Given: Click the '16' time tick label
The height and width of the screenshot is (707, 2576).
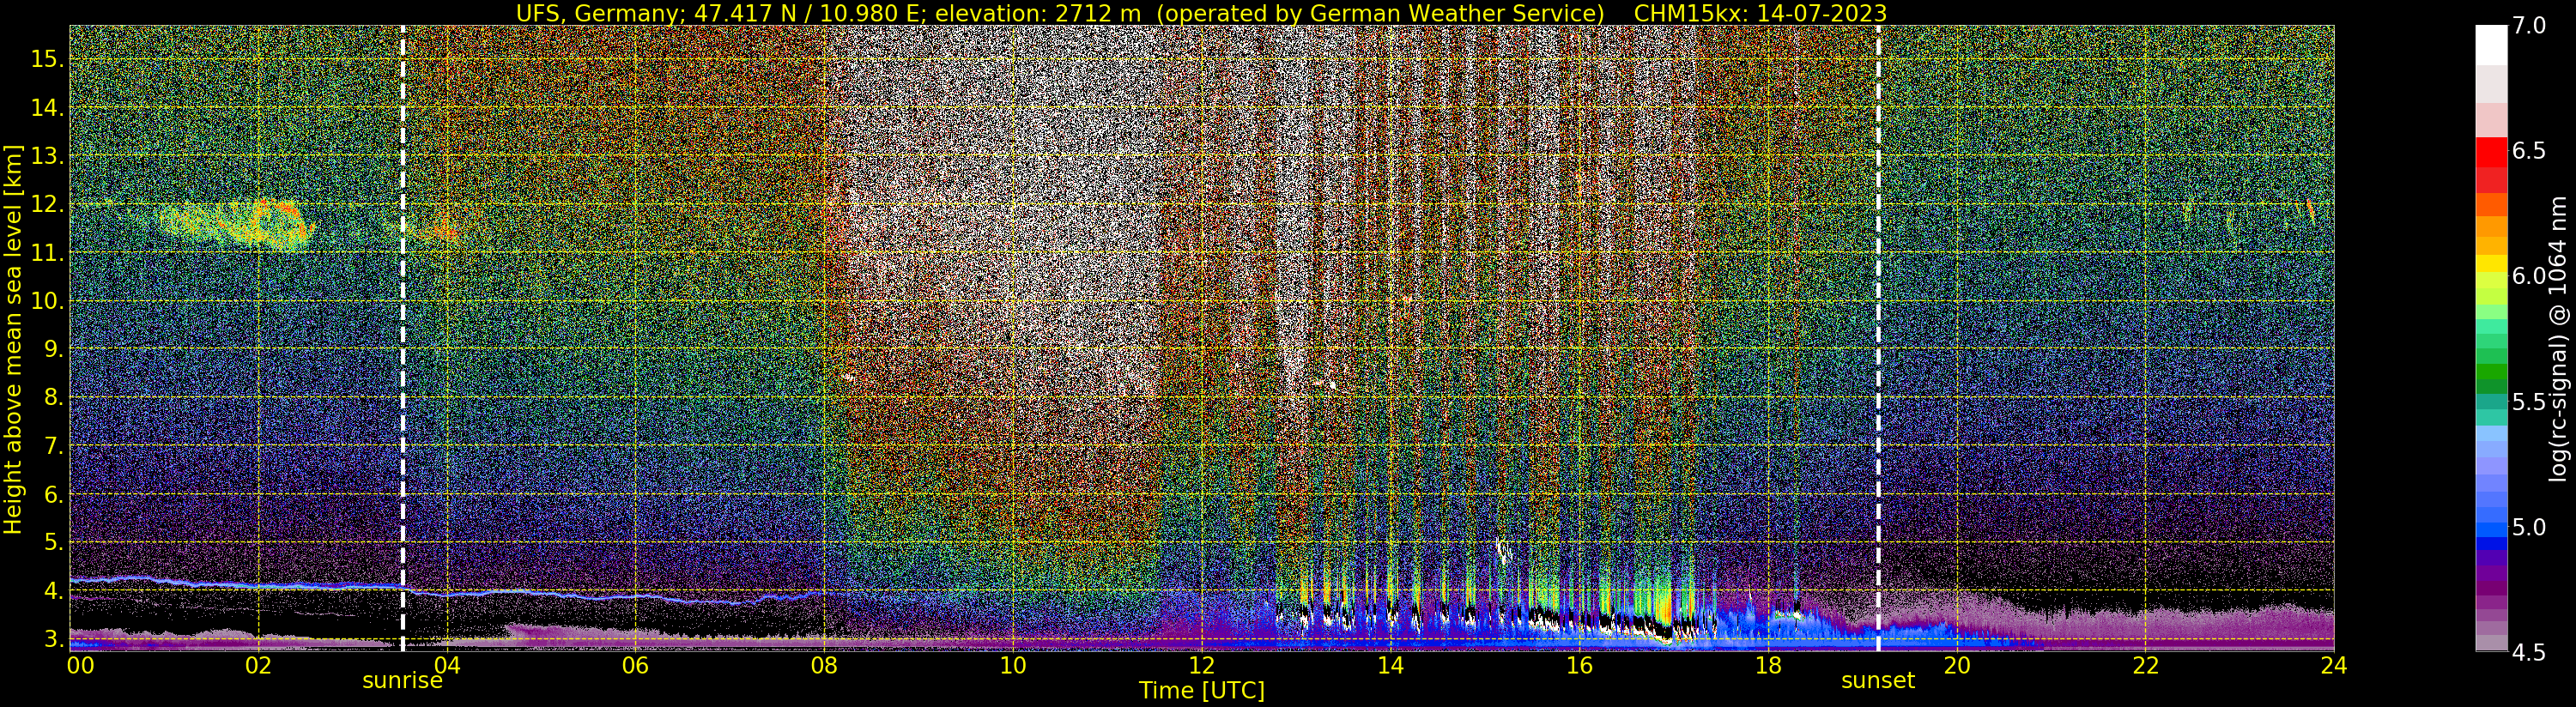Looking at the screenshot, I should 1579,665.
